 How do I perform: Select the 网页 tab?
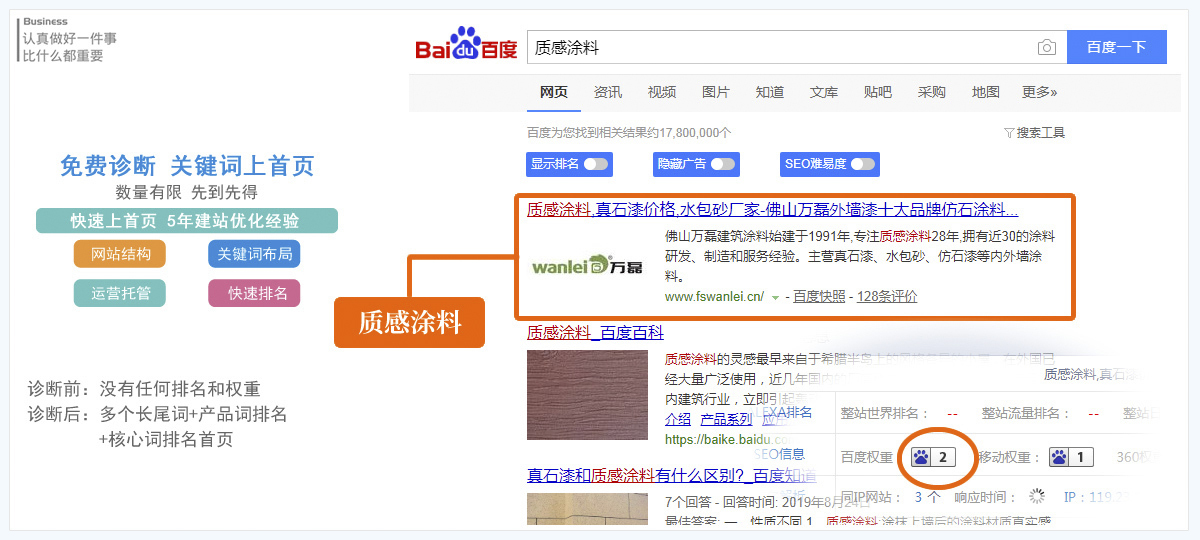554,92
